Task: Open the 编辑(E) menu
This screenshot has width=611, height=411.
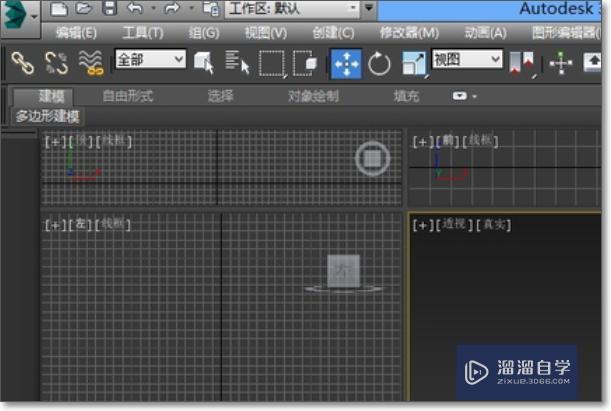Action: click(x=76, y=33)
